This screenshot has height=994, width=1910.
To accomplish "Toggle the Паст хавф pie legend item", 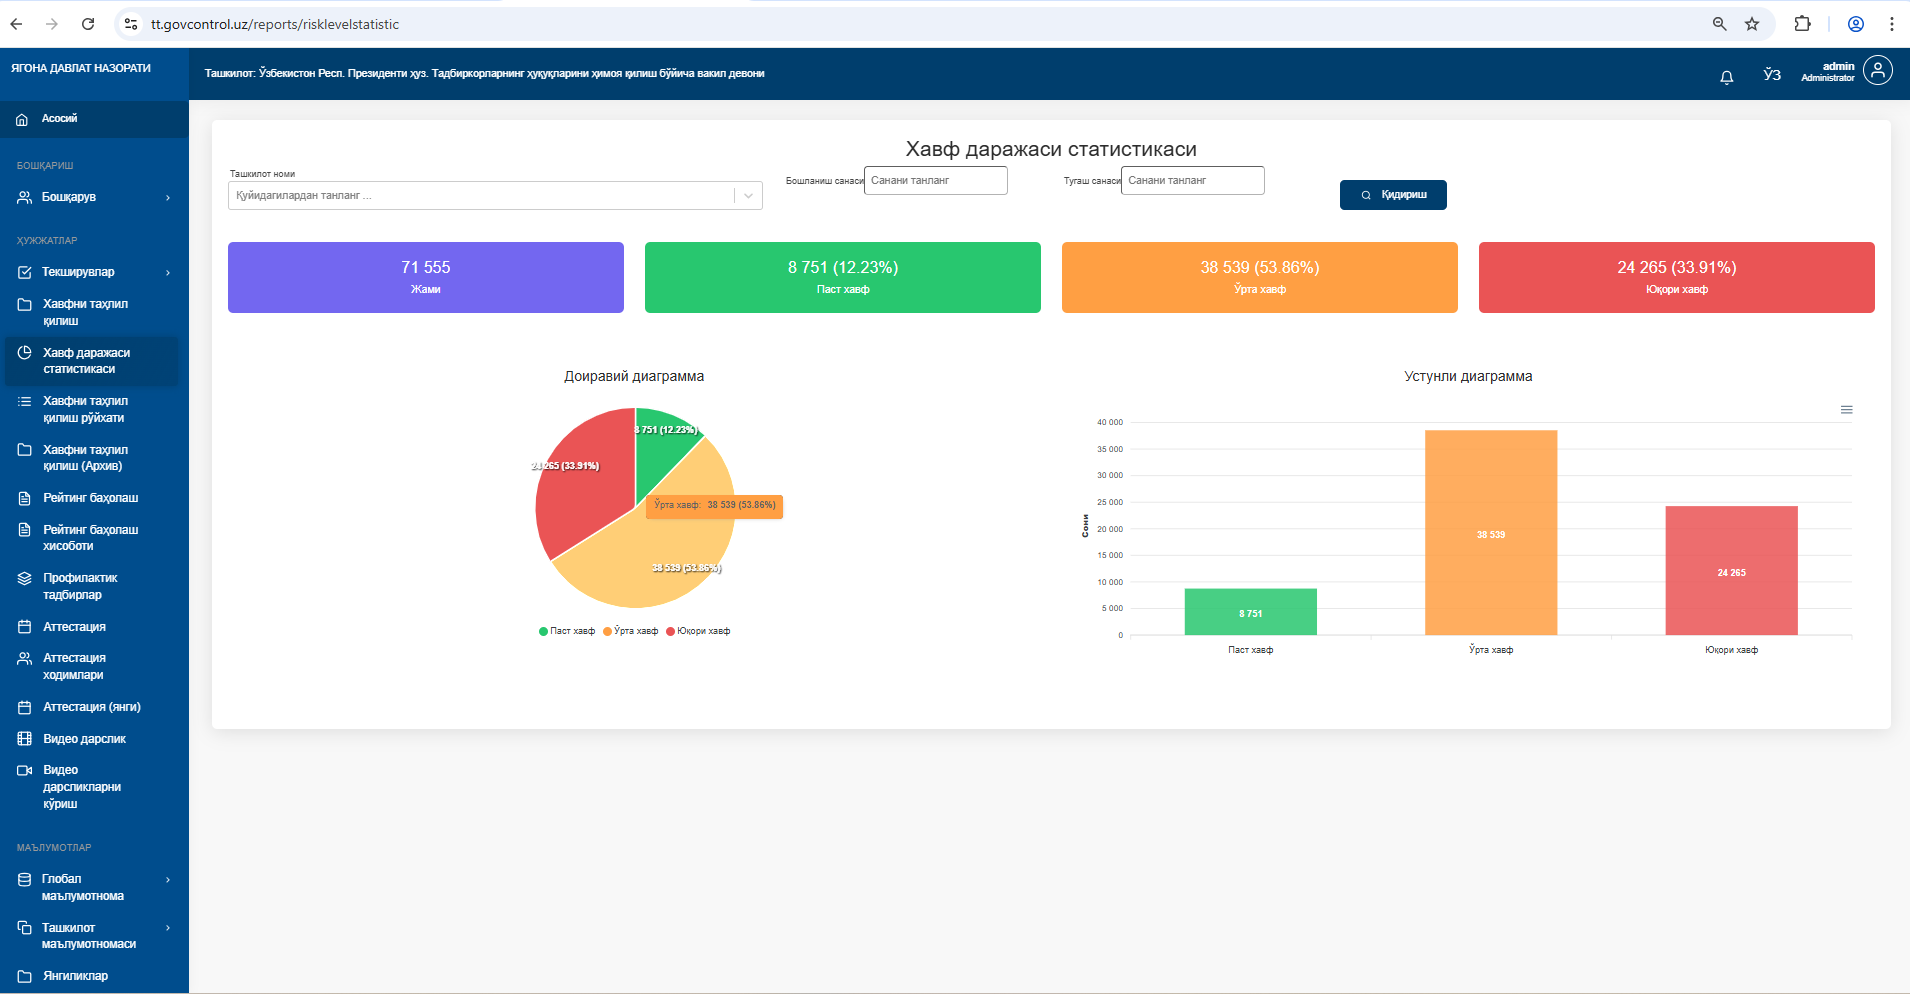I will pyautogui.click(x=567, y=631).
